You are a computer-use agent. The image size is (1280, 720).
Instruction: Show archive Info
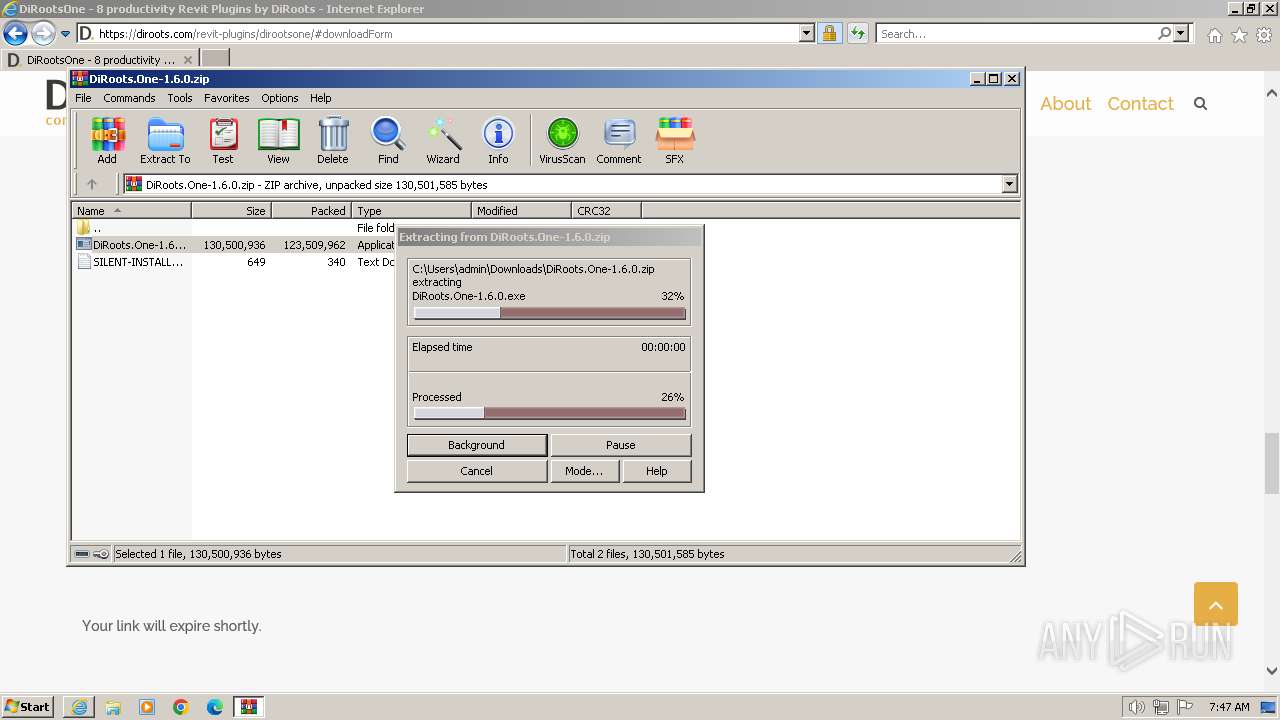[x=498, y=140]
